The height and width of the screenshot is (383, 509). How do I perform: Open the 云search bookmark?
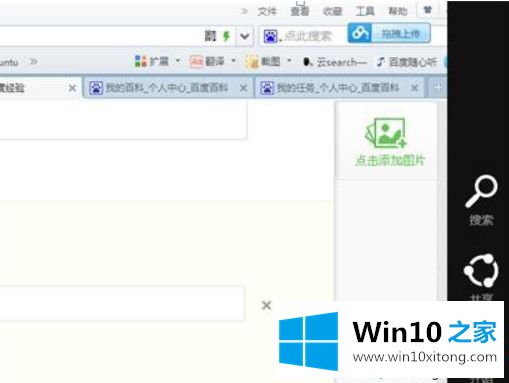pyautogui.click(x=335, y=62)
